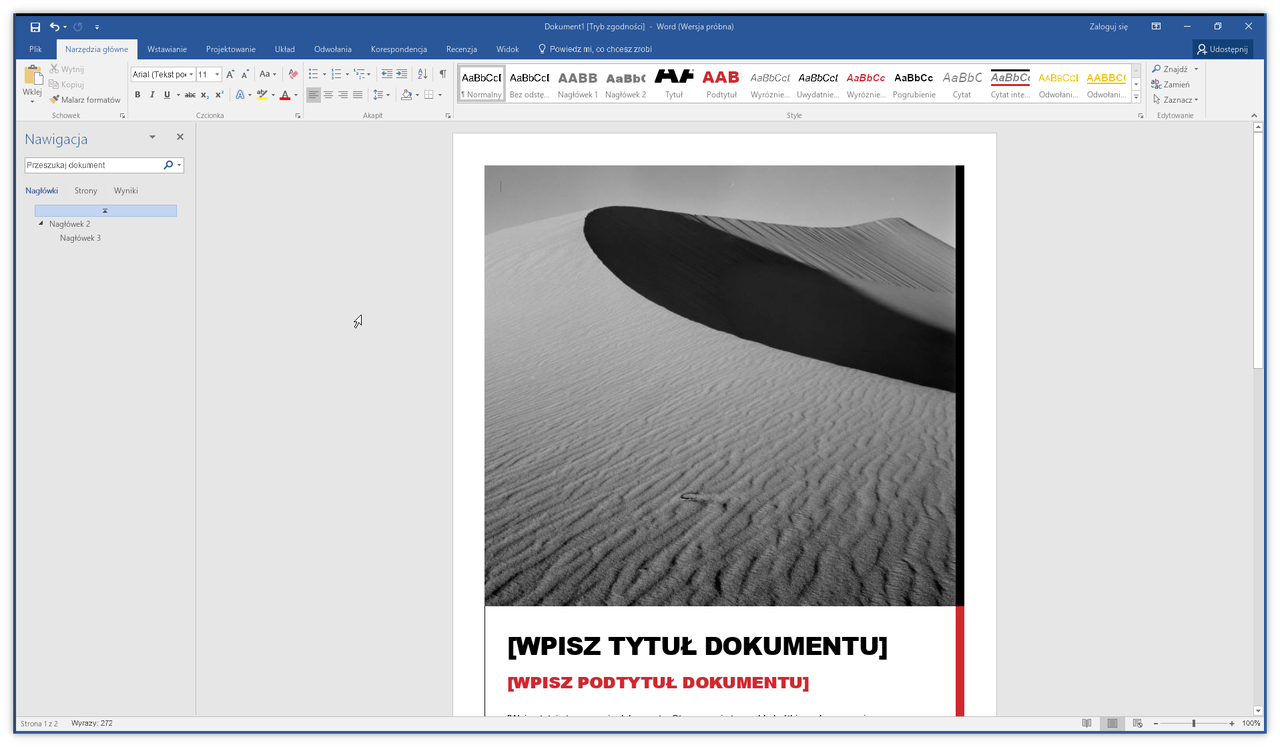Toggle bold formatting
Image resolution: width=1280 pixels, height=747 pixels.
click(x=138, y=95)
